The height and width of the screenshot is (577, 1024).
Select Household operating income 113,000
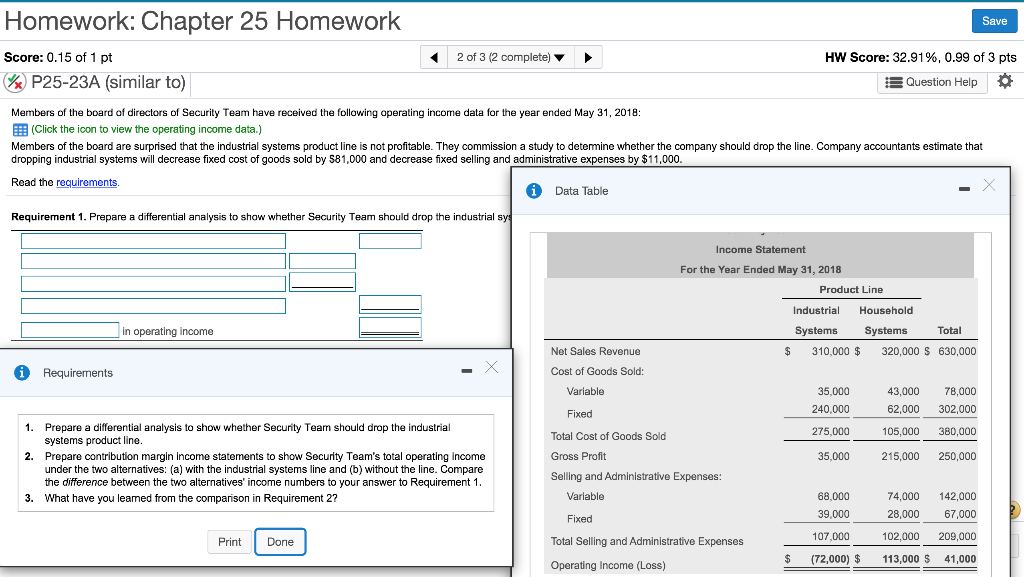pyautogui.click(x=900, y=559)
